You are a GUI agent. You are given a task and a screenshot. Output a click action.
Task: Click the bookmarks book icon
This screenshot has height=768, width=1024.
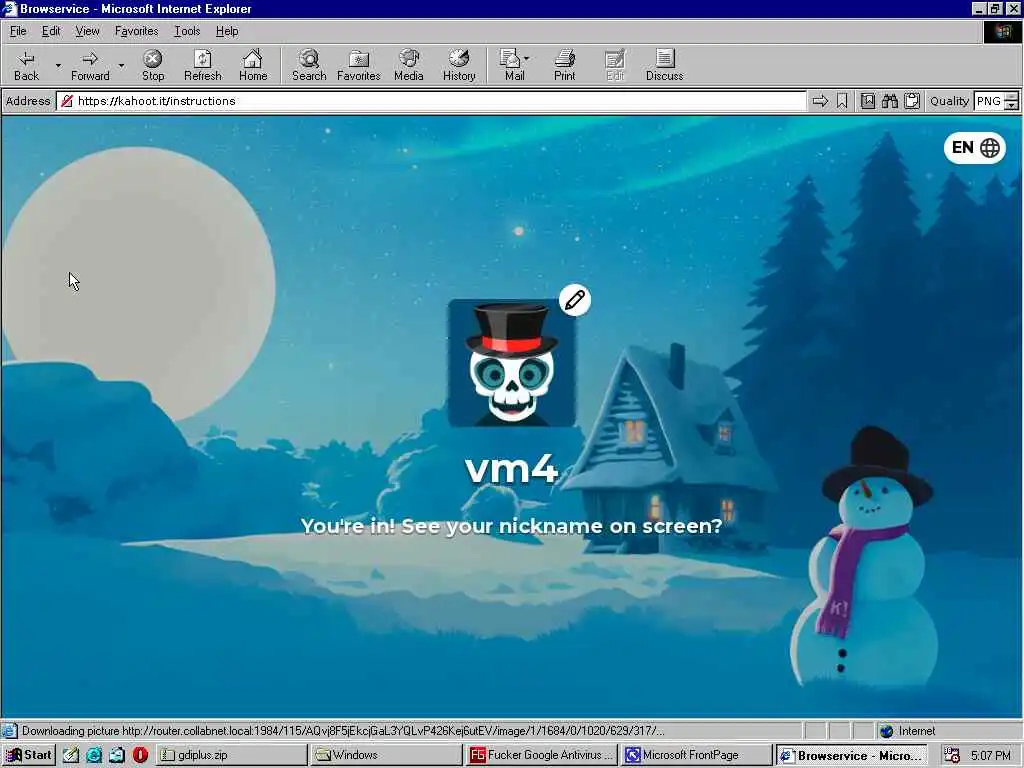coord(867,101)
